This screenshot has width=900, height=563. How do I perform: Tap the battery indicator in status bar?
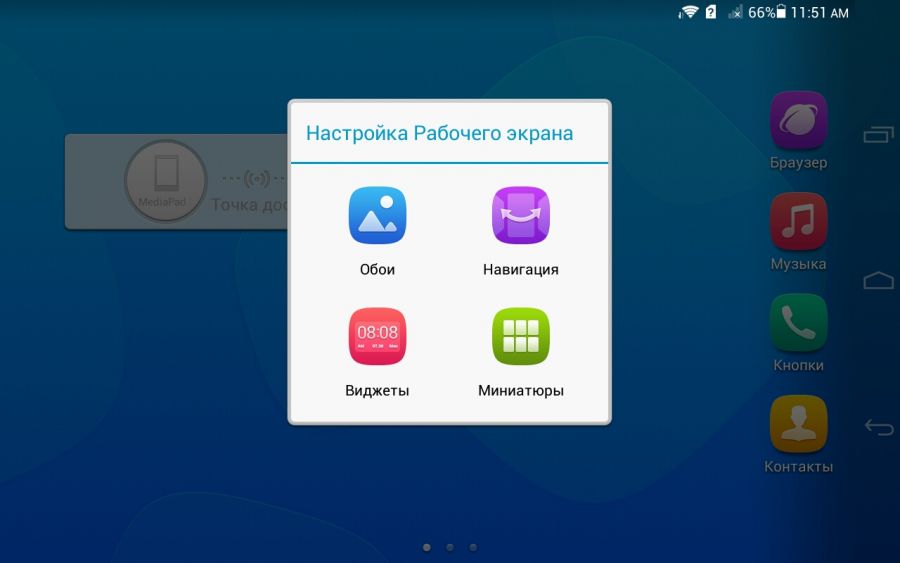tap(781, 12)
